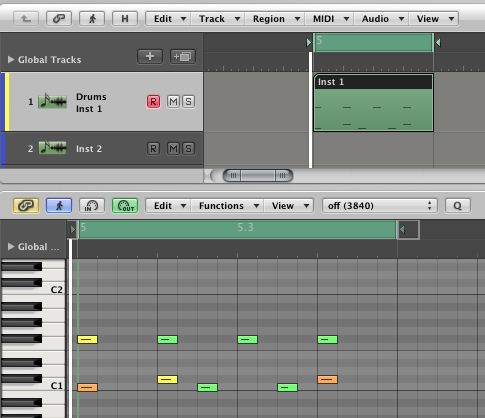Viewport: 485px width, 418px height.
Task: Open the Piano Roll Edit menu
Action: point(169,206)
